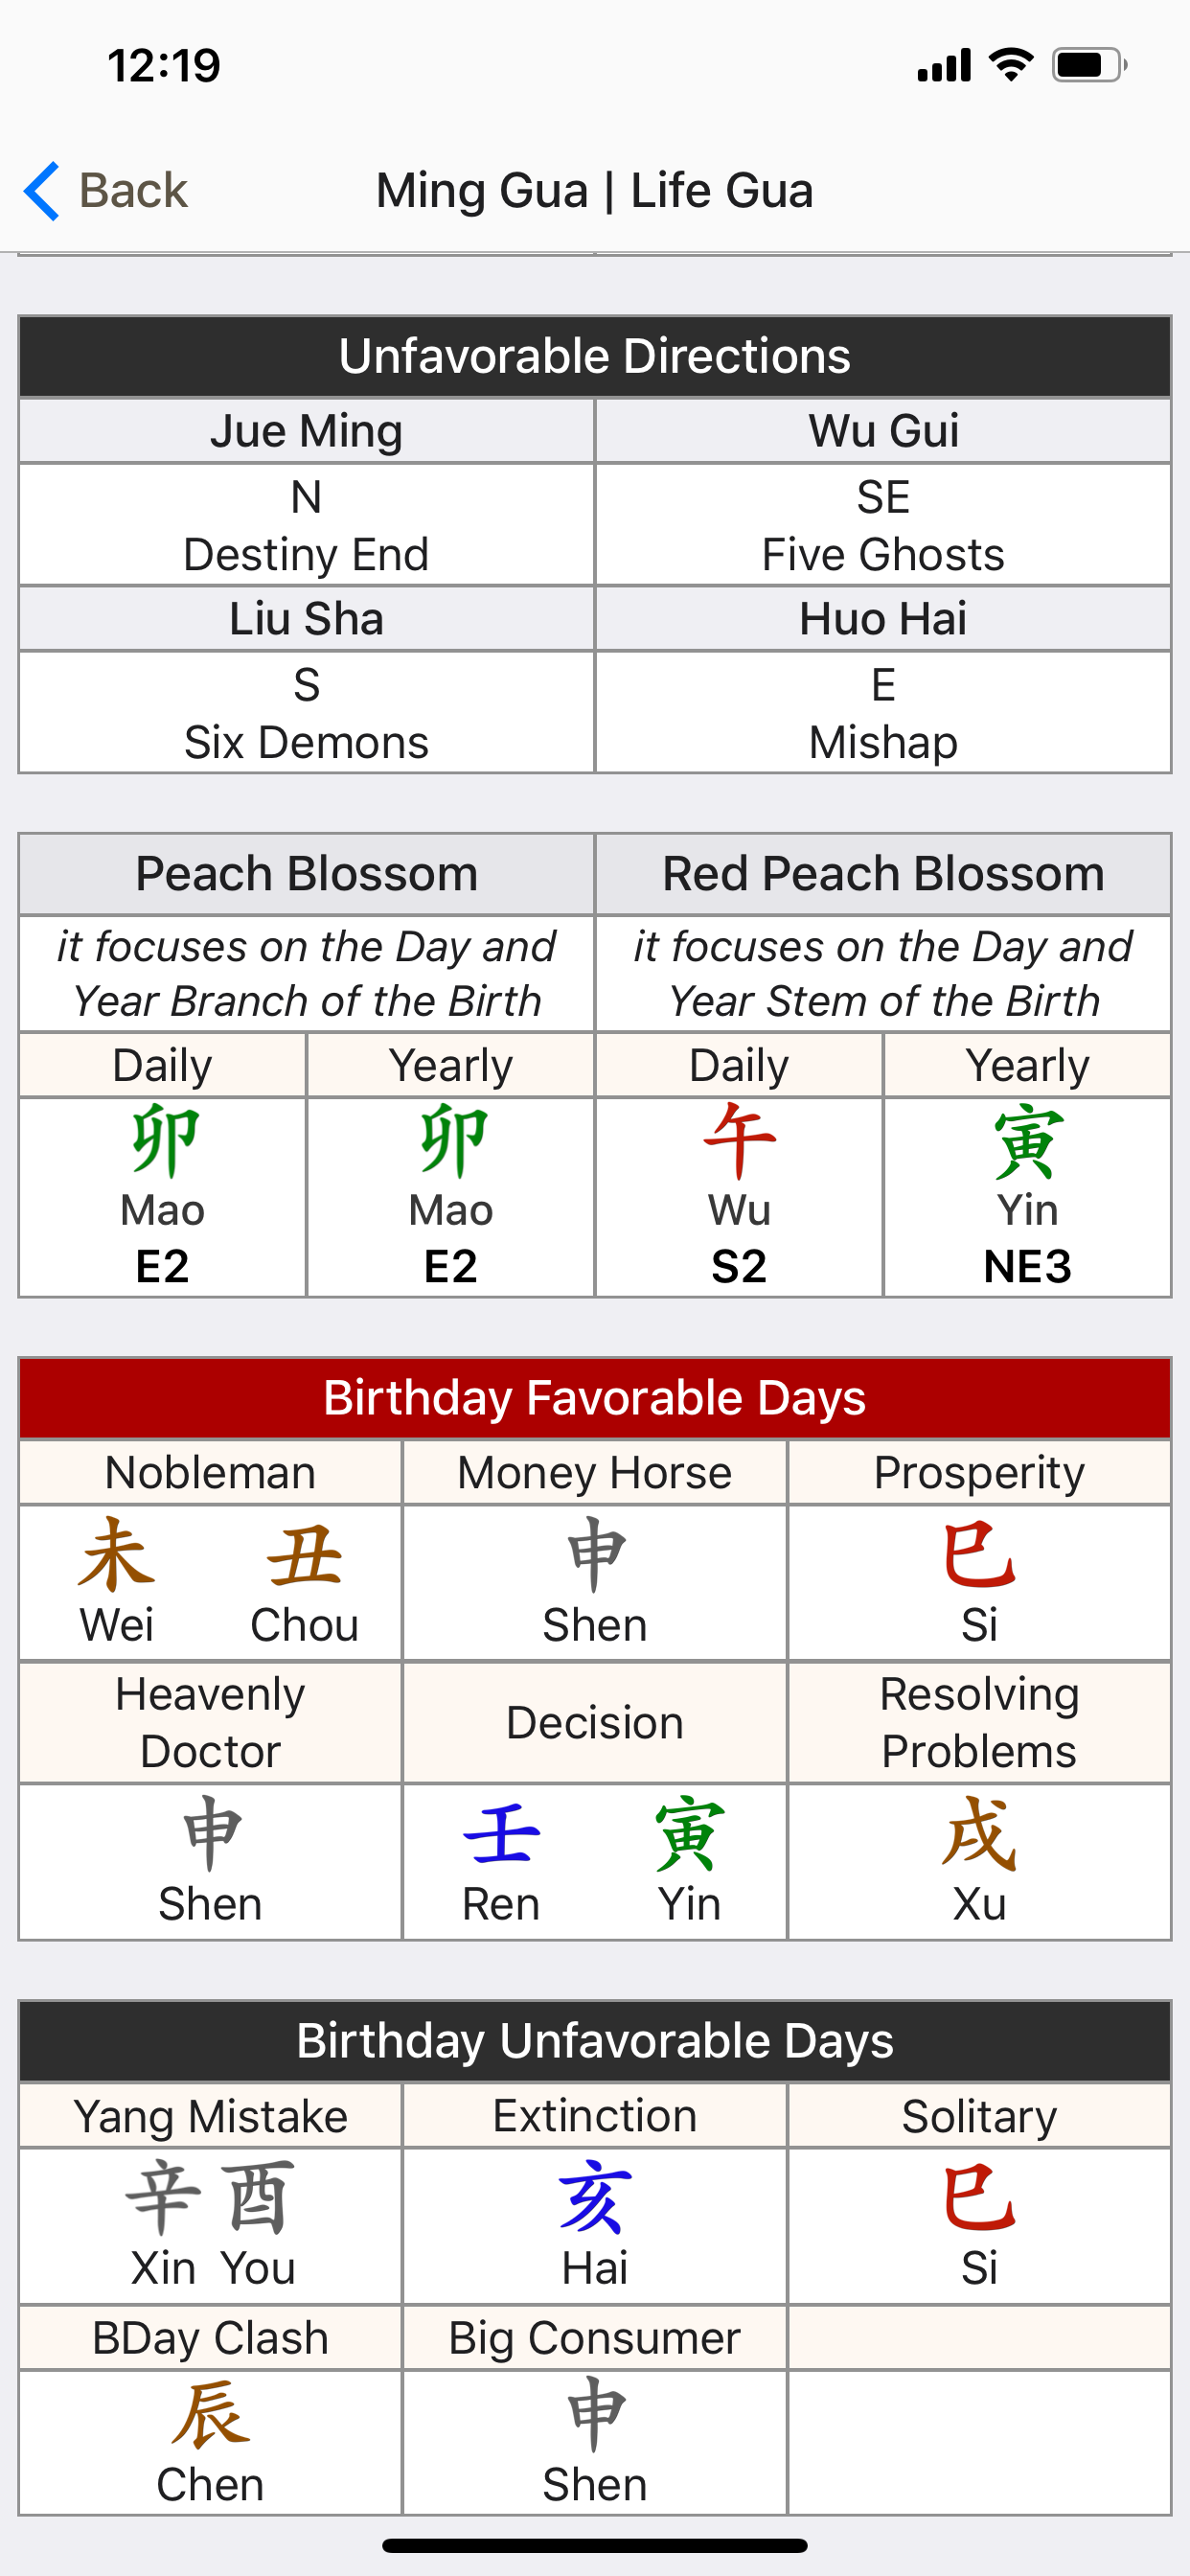Tap the Birthday Unfavorable Days header

pos(595,2041)
